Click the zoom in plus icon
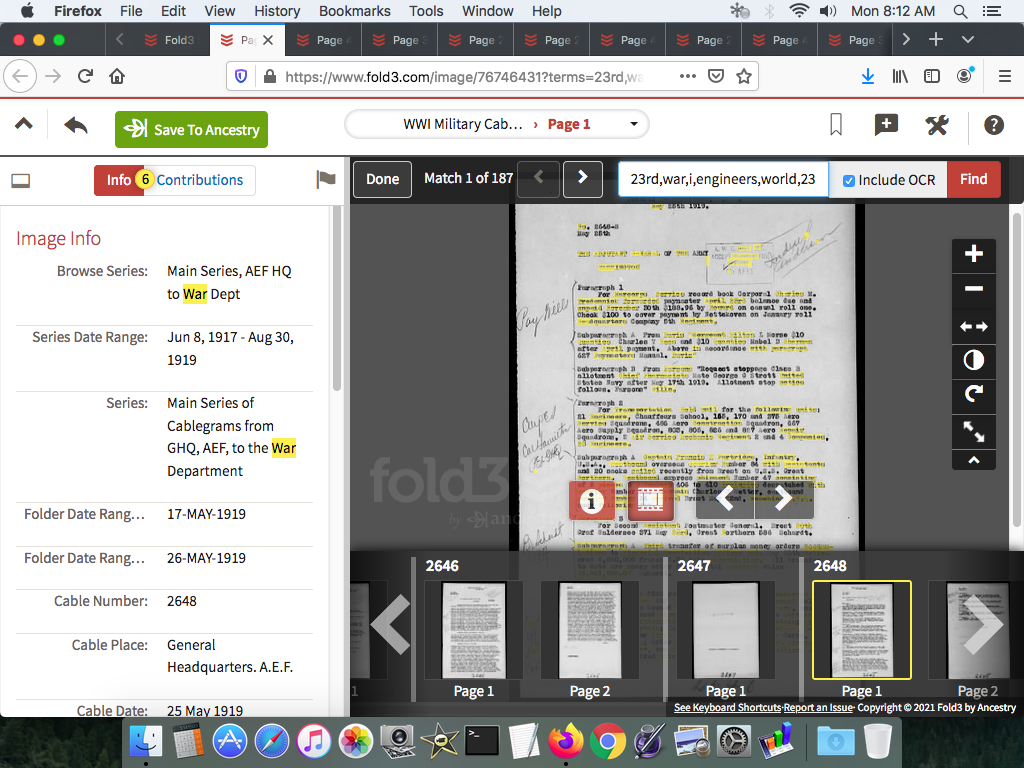The width and height of the screenshot is (1024, 768). click(974, 255)
